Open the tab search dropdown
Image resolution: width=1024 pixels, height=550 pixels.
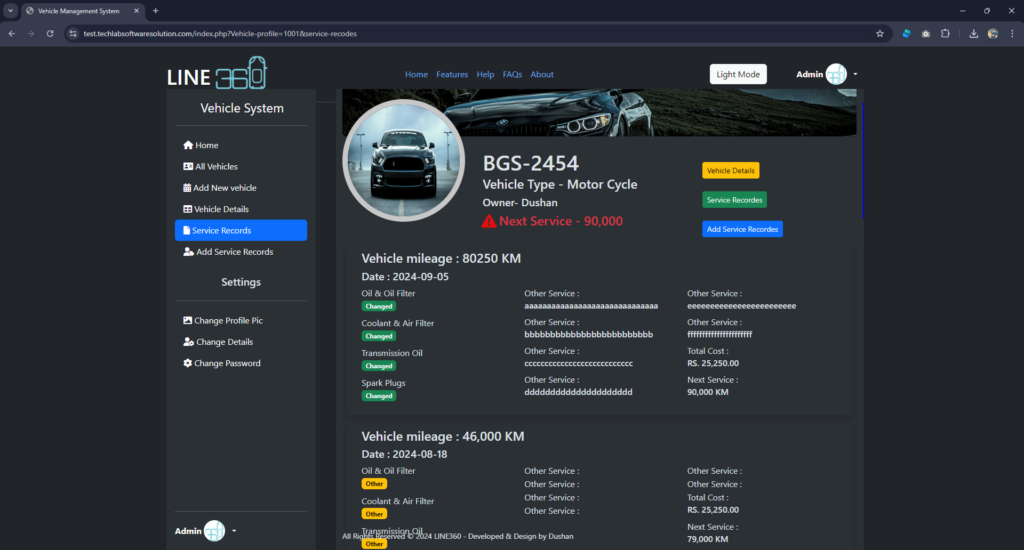tap(10, 10)
